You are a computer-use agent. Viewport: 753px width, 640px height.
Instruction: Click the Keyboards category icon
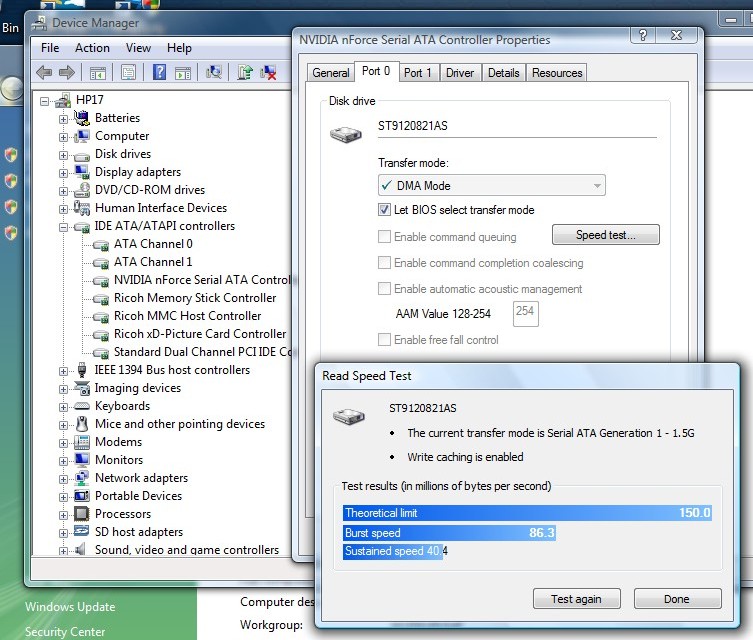point(82,406)
